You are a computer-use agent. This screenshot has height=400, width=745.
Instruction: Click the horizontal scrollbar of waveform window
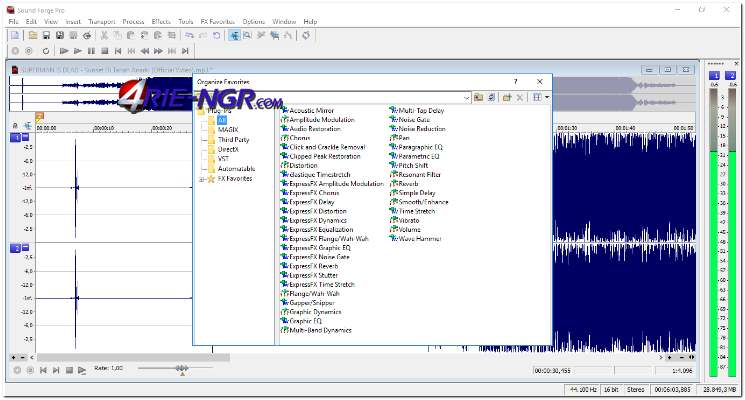click(x=134, y=357)
